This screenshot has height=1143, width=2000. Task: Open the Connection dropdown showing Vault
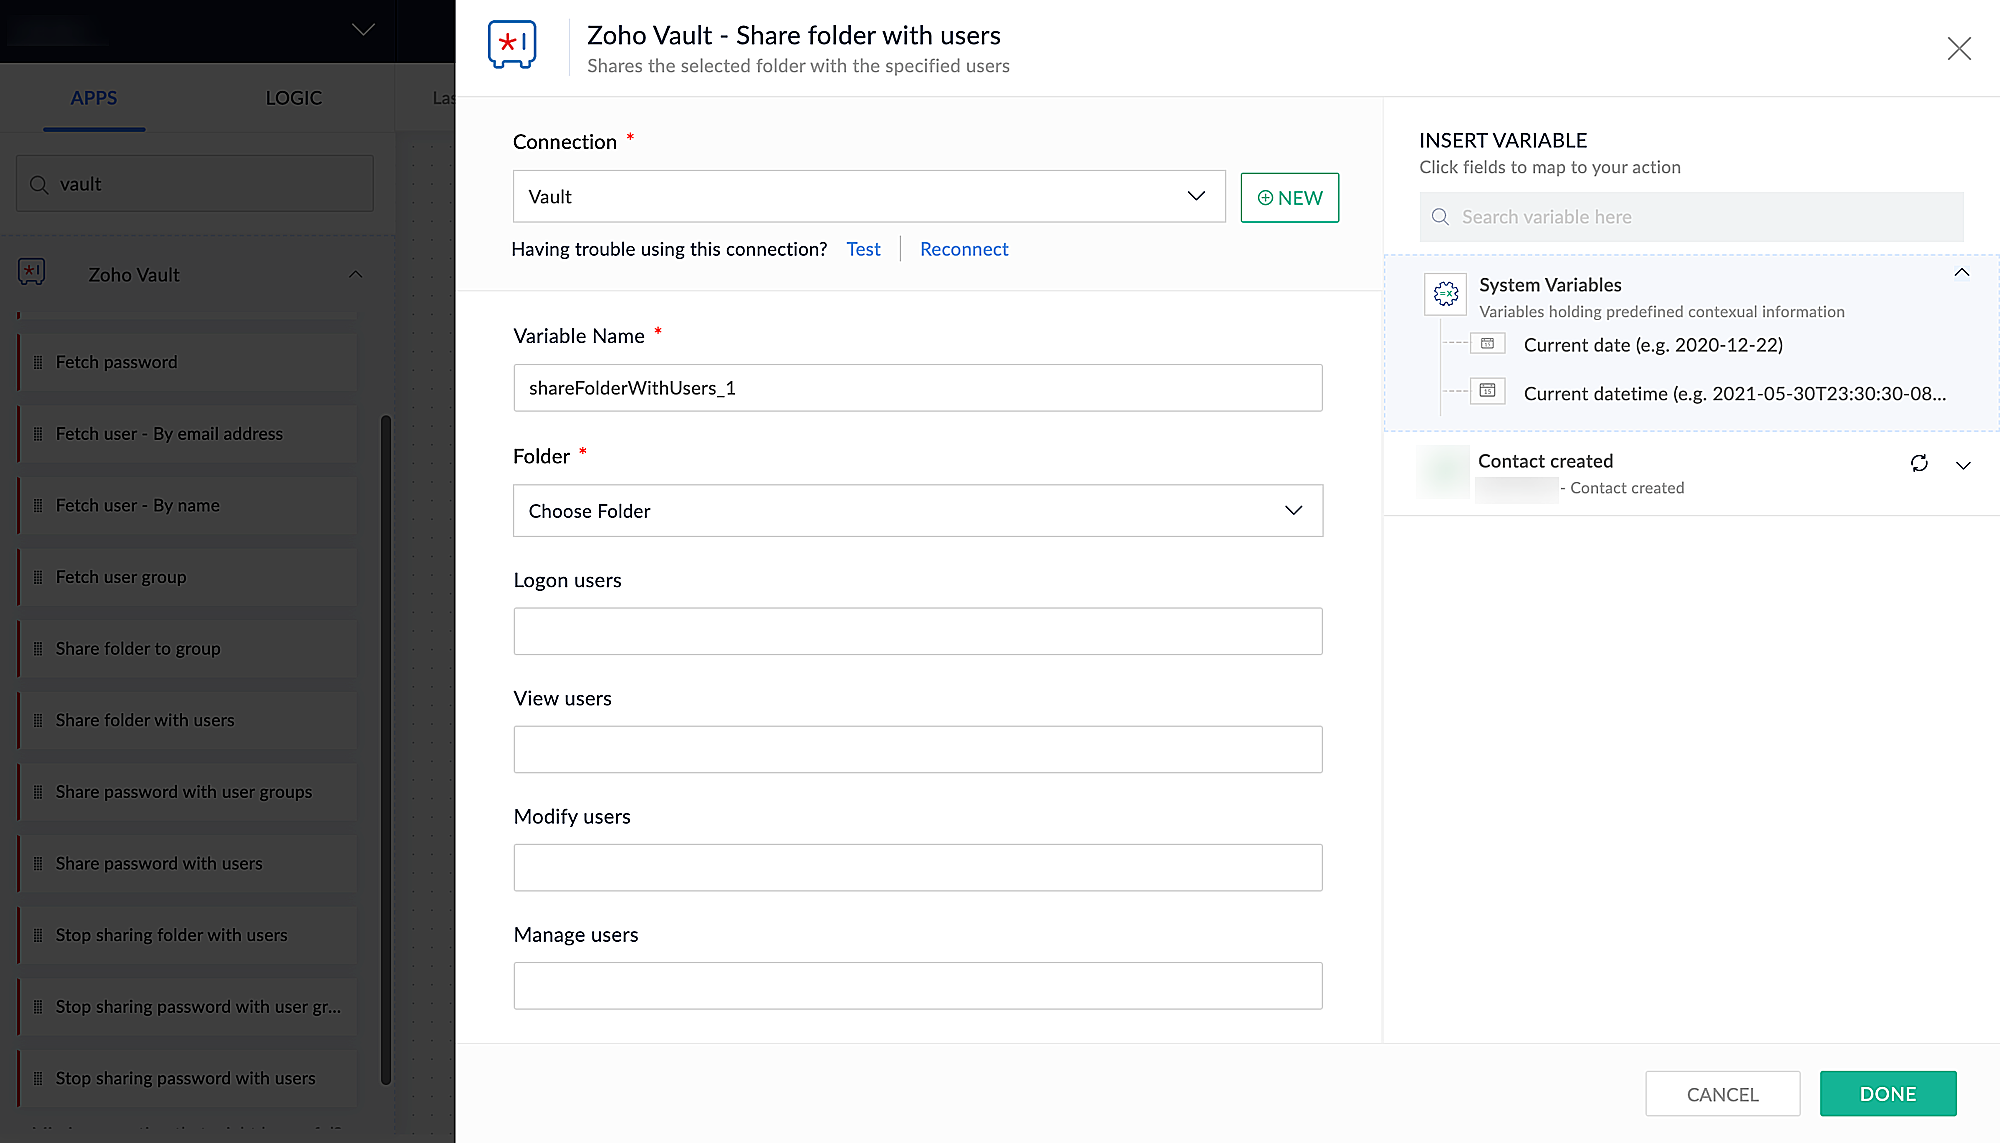[x=869, y=196]
